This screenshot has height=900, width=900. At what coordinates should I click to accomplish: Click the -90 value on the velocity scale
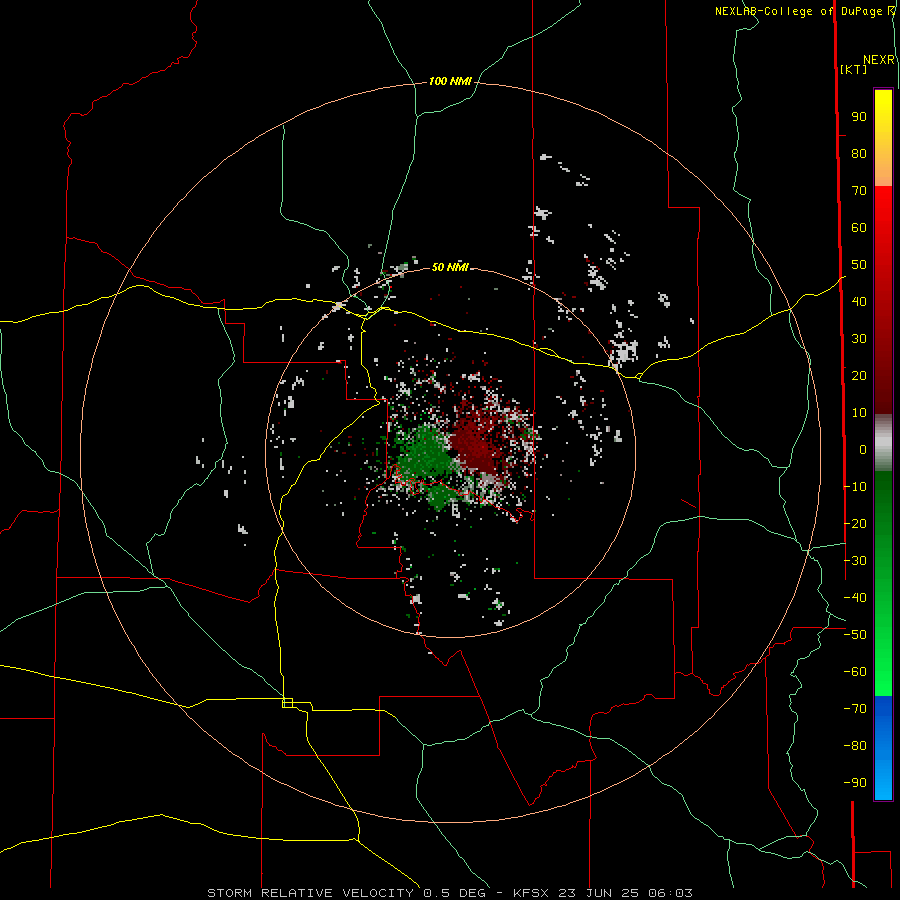[855, 782]
